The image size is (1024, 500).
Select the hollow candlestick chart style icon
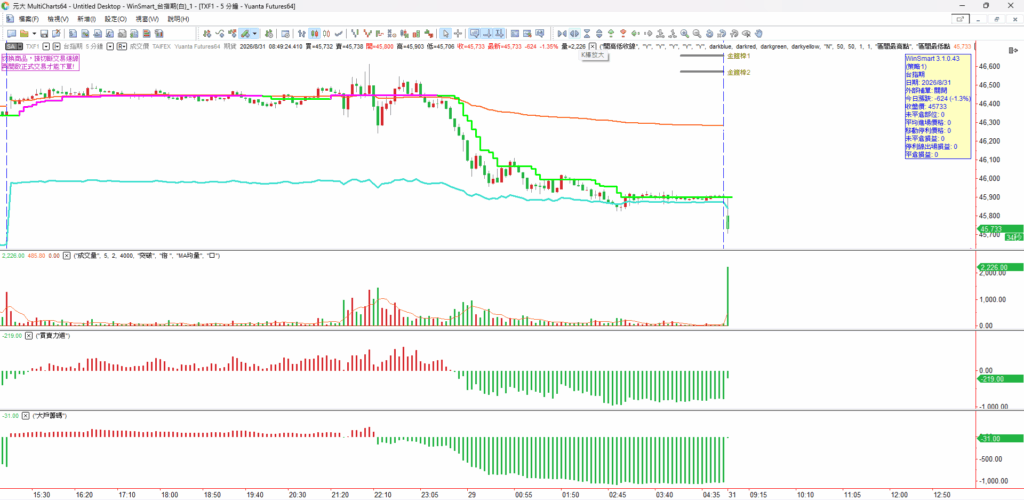click(327, 33)
